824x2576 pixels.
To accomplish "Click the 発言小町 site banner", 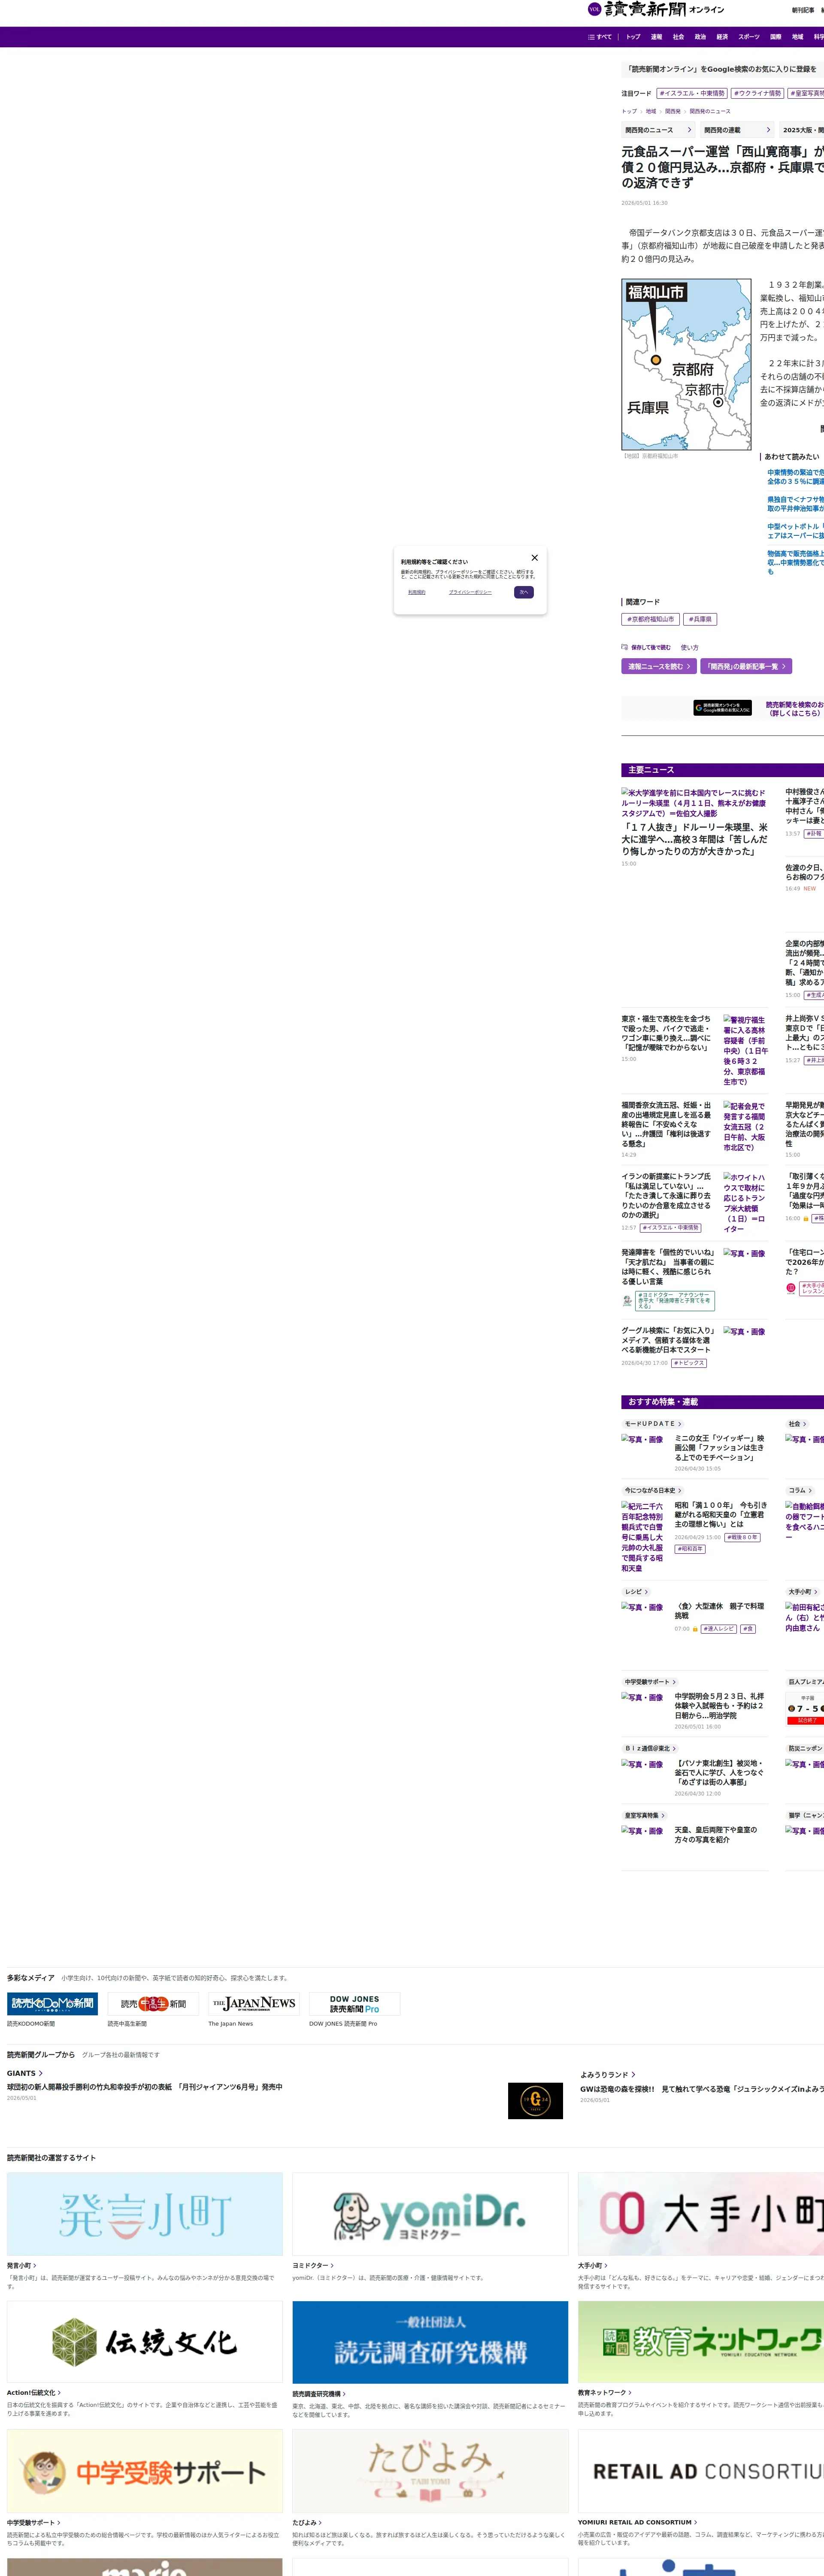I will click(x=145, y=2214).
